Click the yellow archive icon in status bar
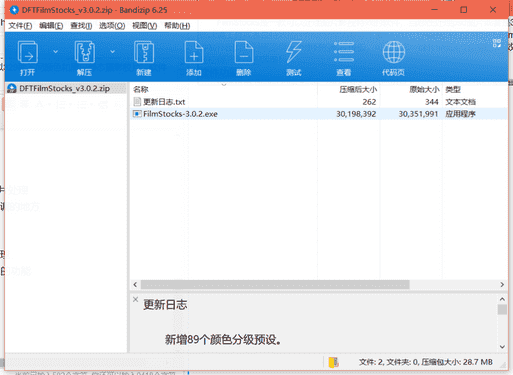This screenshot has height=375, width=513. [x=333, y=362]
